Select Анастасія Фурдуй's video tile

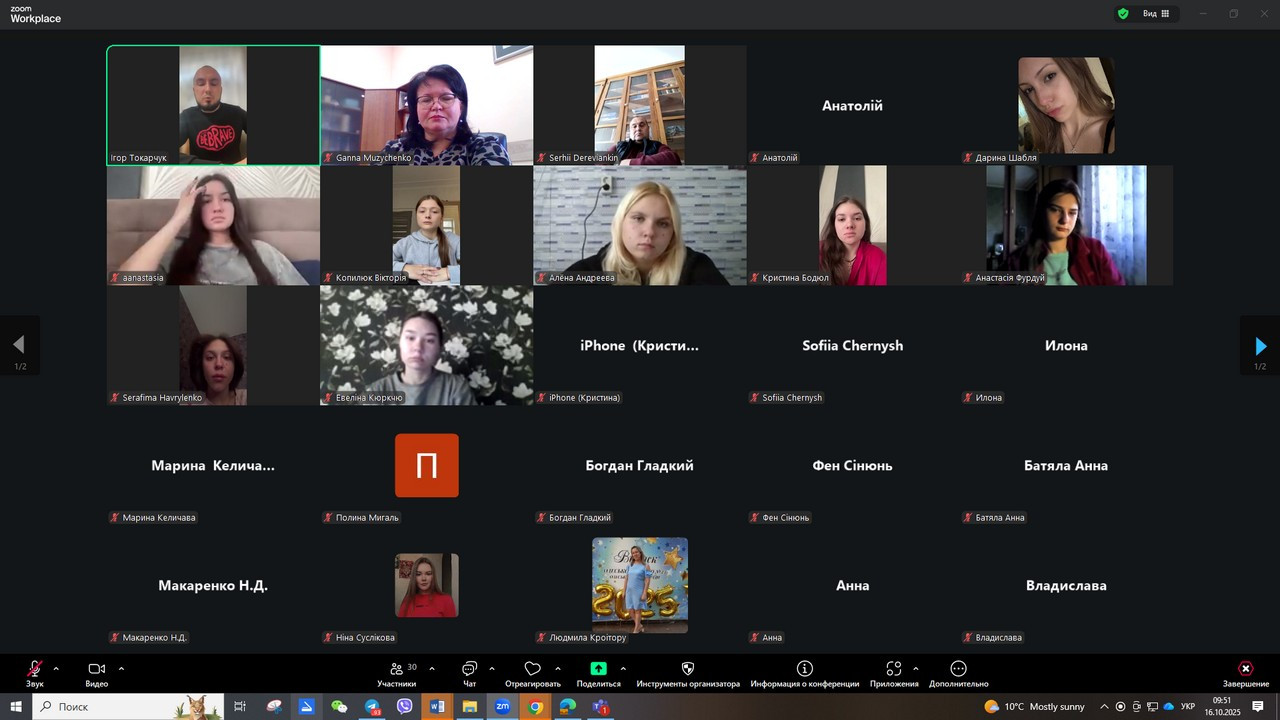(x=1066, y=225)
